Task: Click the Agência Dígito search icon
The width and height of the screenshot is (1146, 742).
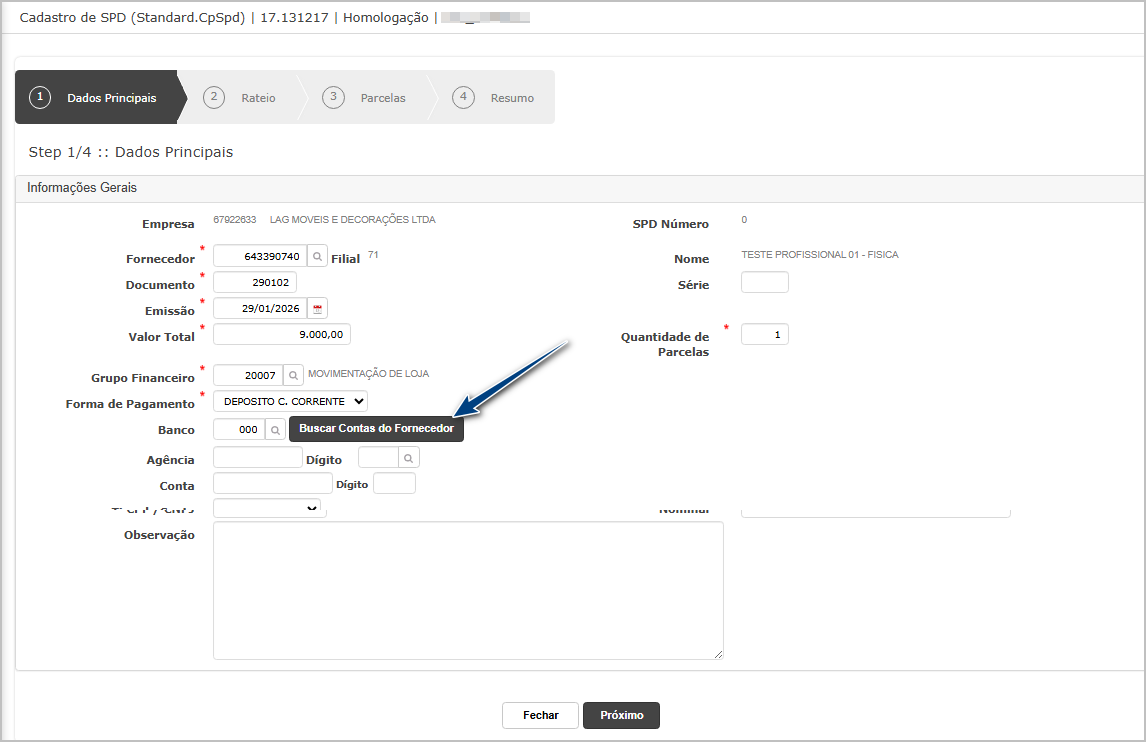Action: (409, 457)
